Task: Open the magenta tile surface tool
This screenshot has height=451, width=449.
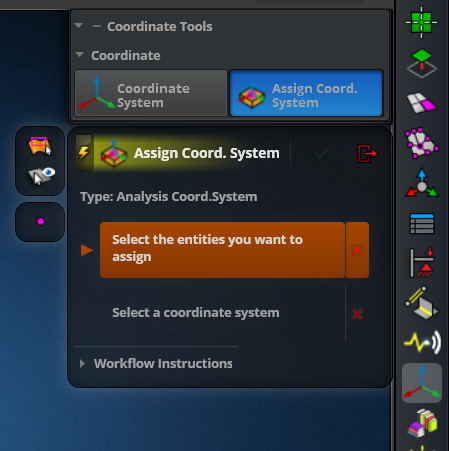Action: pyautogui.click(x=422, y=103)
